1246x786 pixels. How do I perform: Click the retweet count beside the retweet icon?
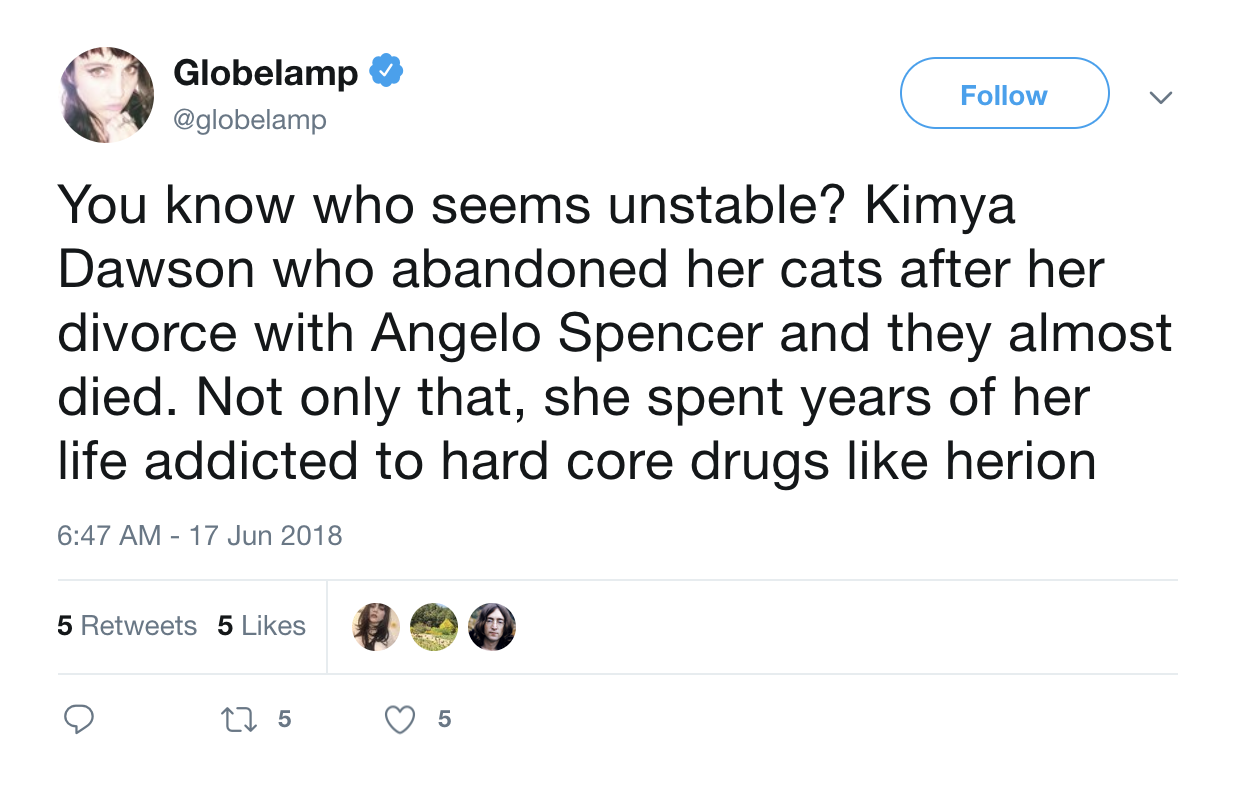(284, 719)
